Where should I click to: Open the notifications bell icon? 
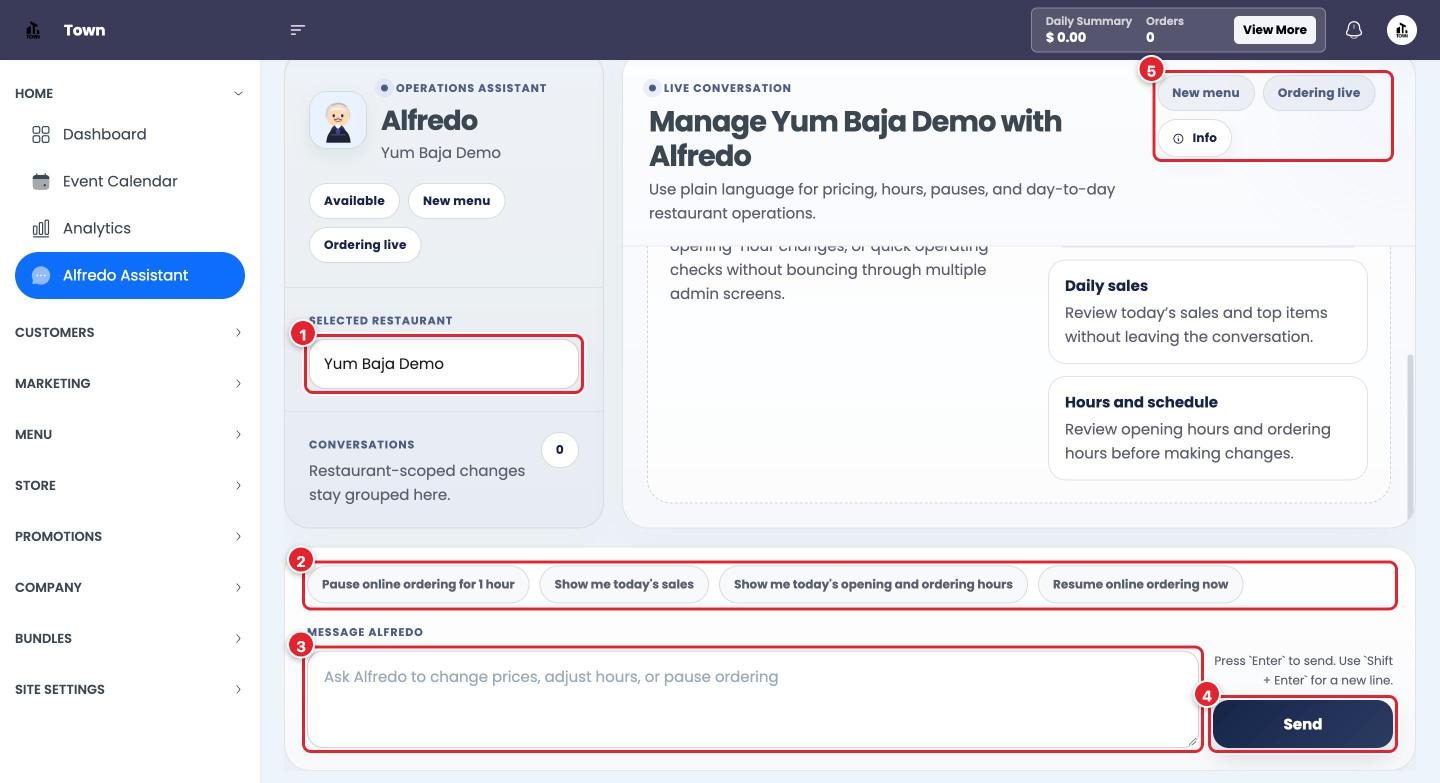coord(1354,30)
